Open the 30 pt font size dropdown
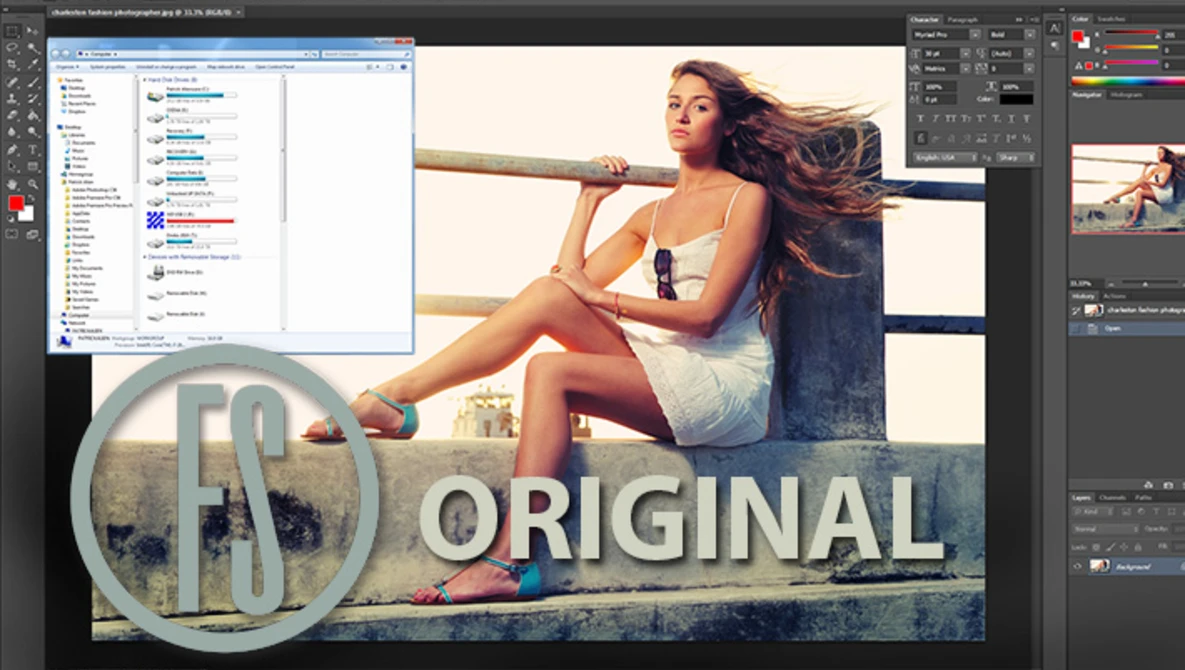Viewport: 1185px width, 670px height. 965,54
